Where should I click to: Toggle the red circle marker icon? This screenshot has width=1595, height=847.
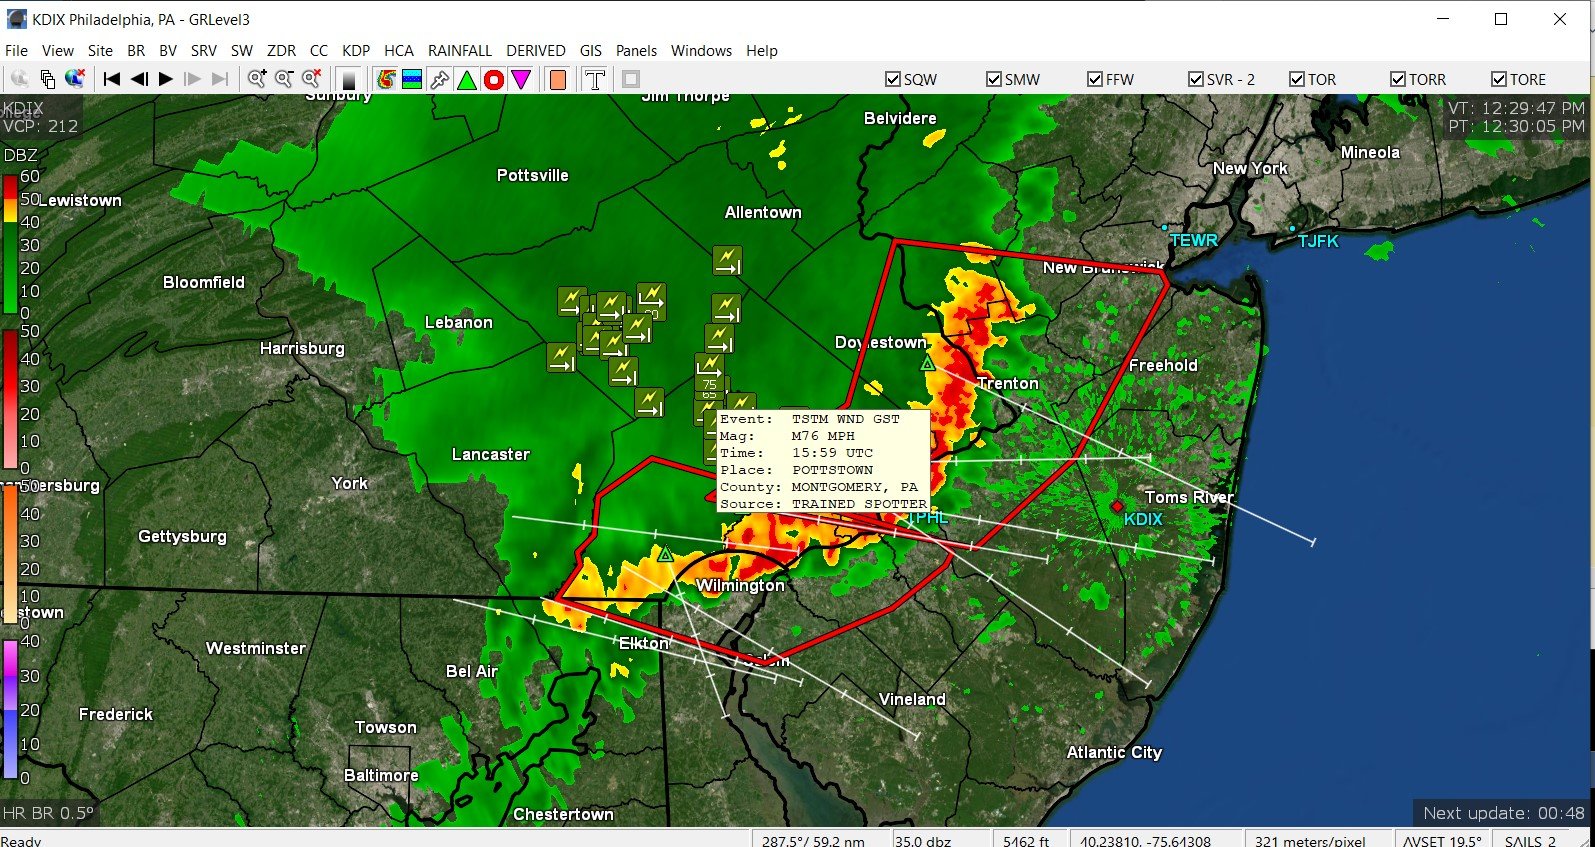click(x=494, y=79)
